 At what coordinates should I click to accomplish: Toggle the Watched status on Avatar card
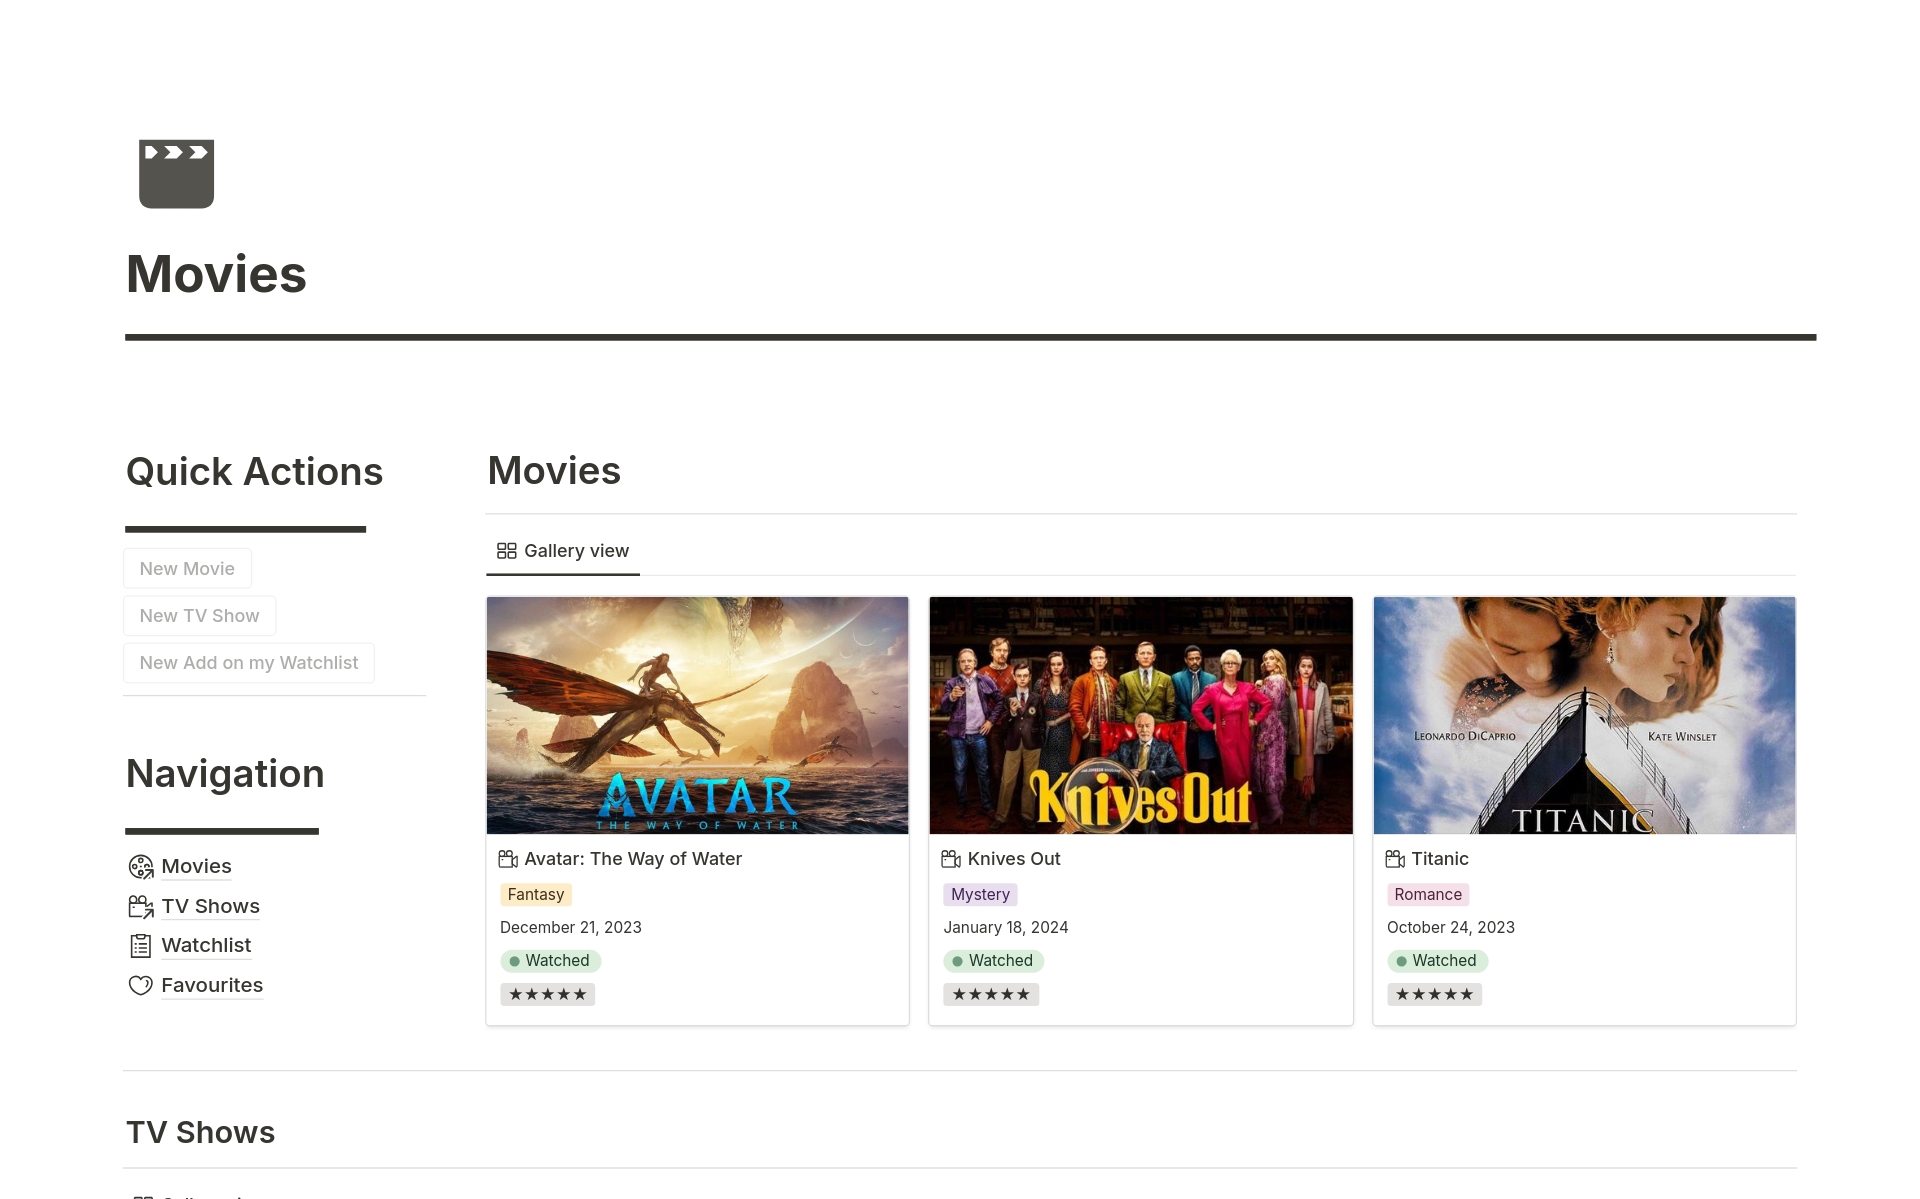coord(550,961)
